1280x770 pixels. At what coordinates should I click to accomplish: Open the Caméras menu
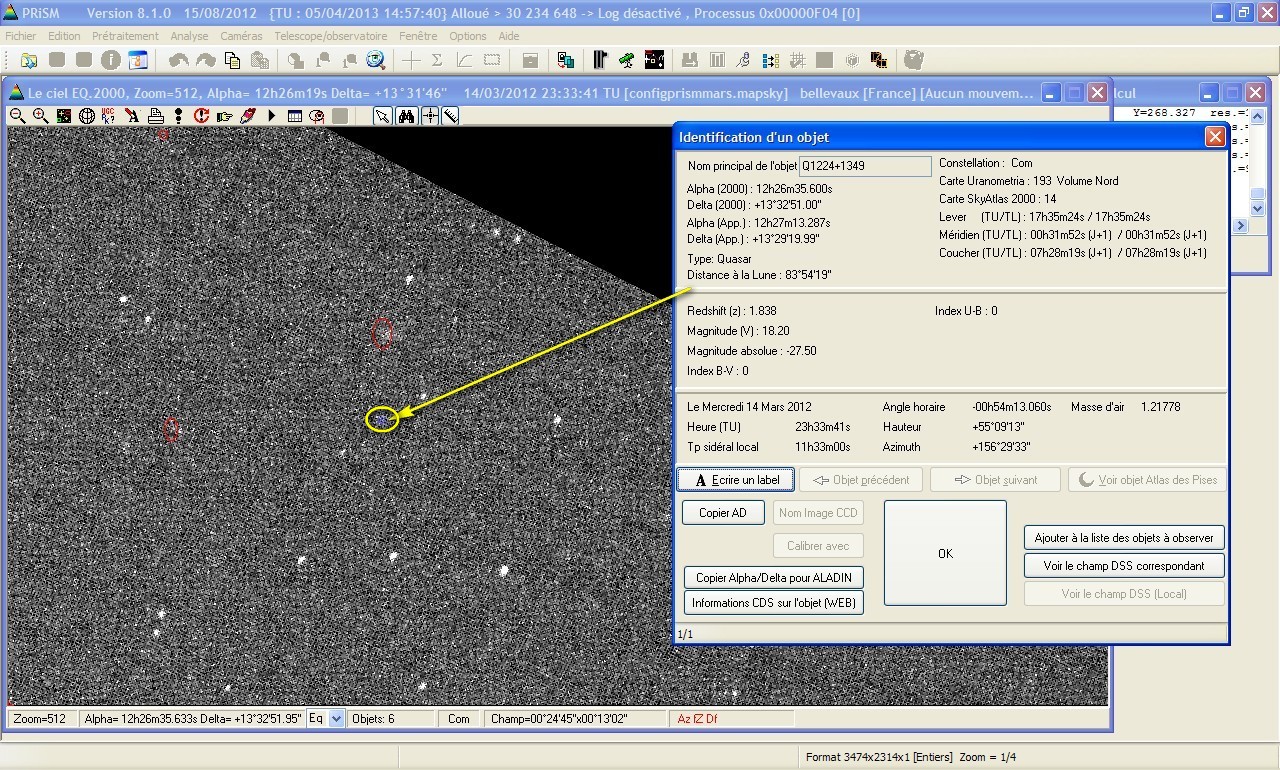241,36
